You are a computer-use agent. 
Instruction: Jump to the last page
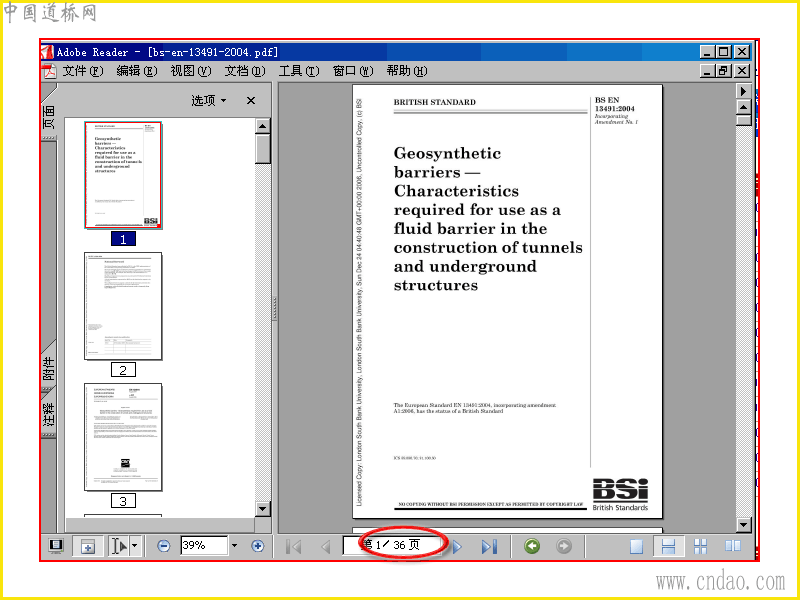click(489, 546)
